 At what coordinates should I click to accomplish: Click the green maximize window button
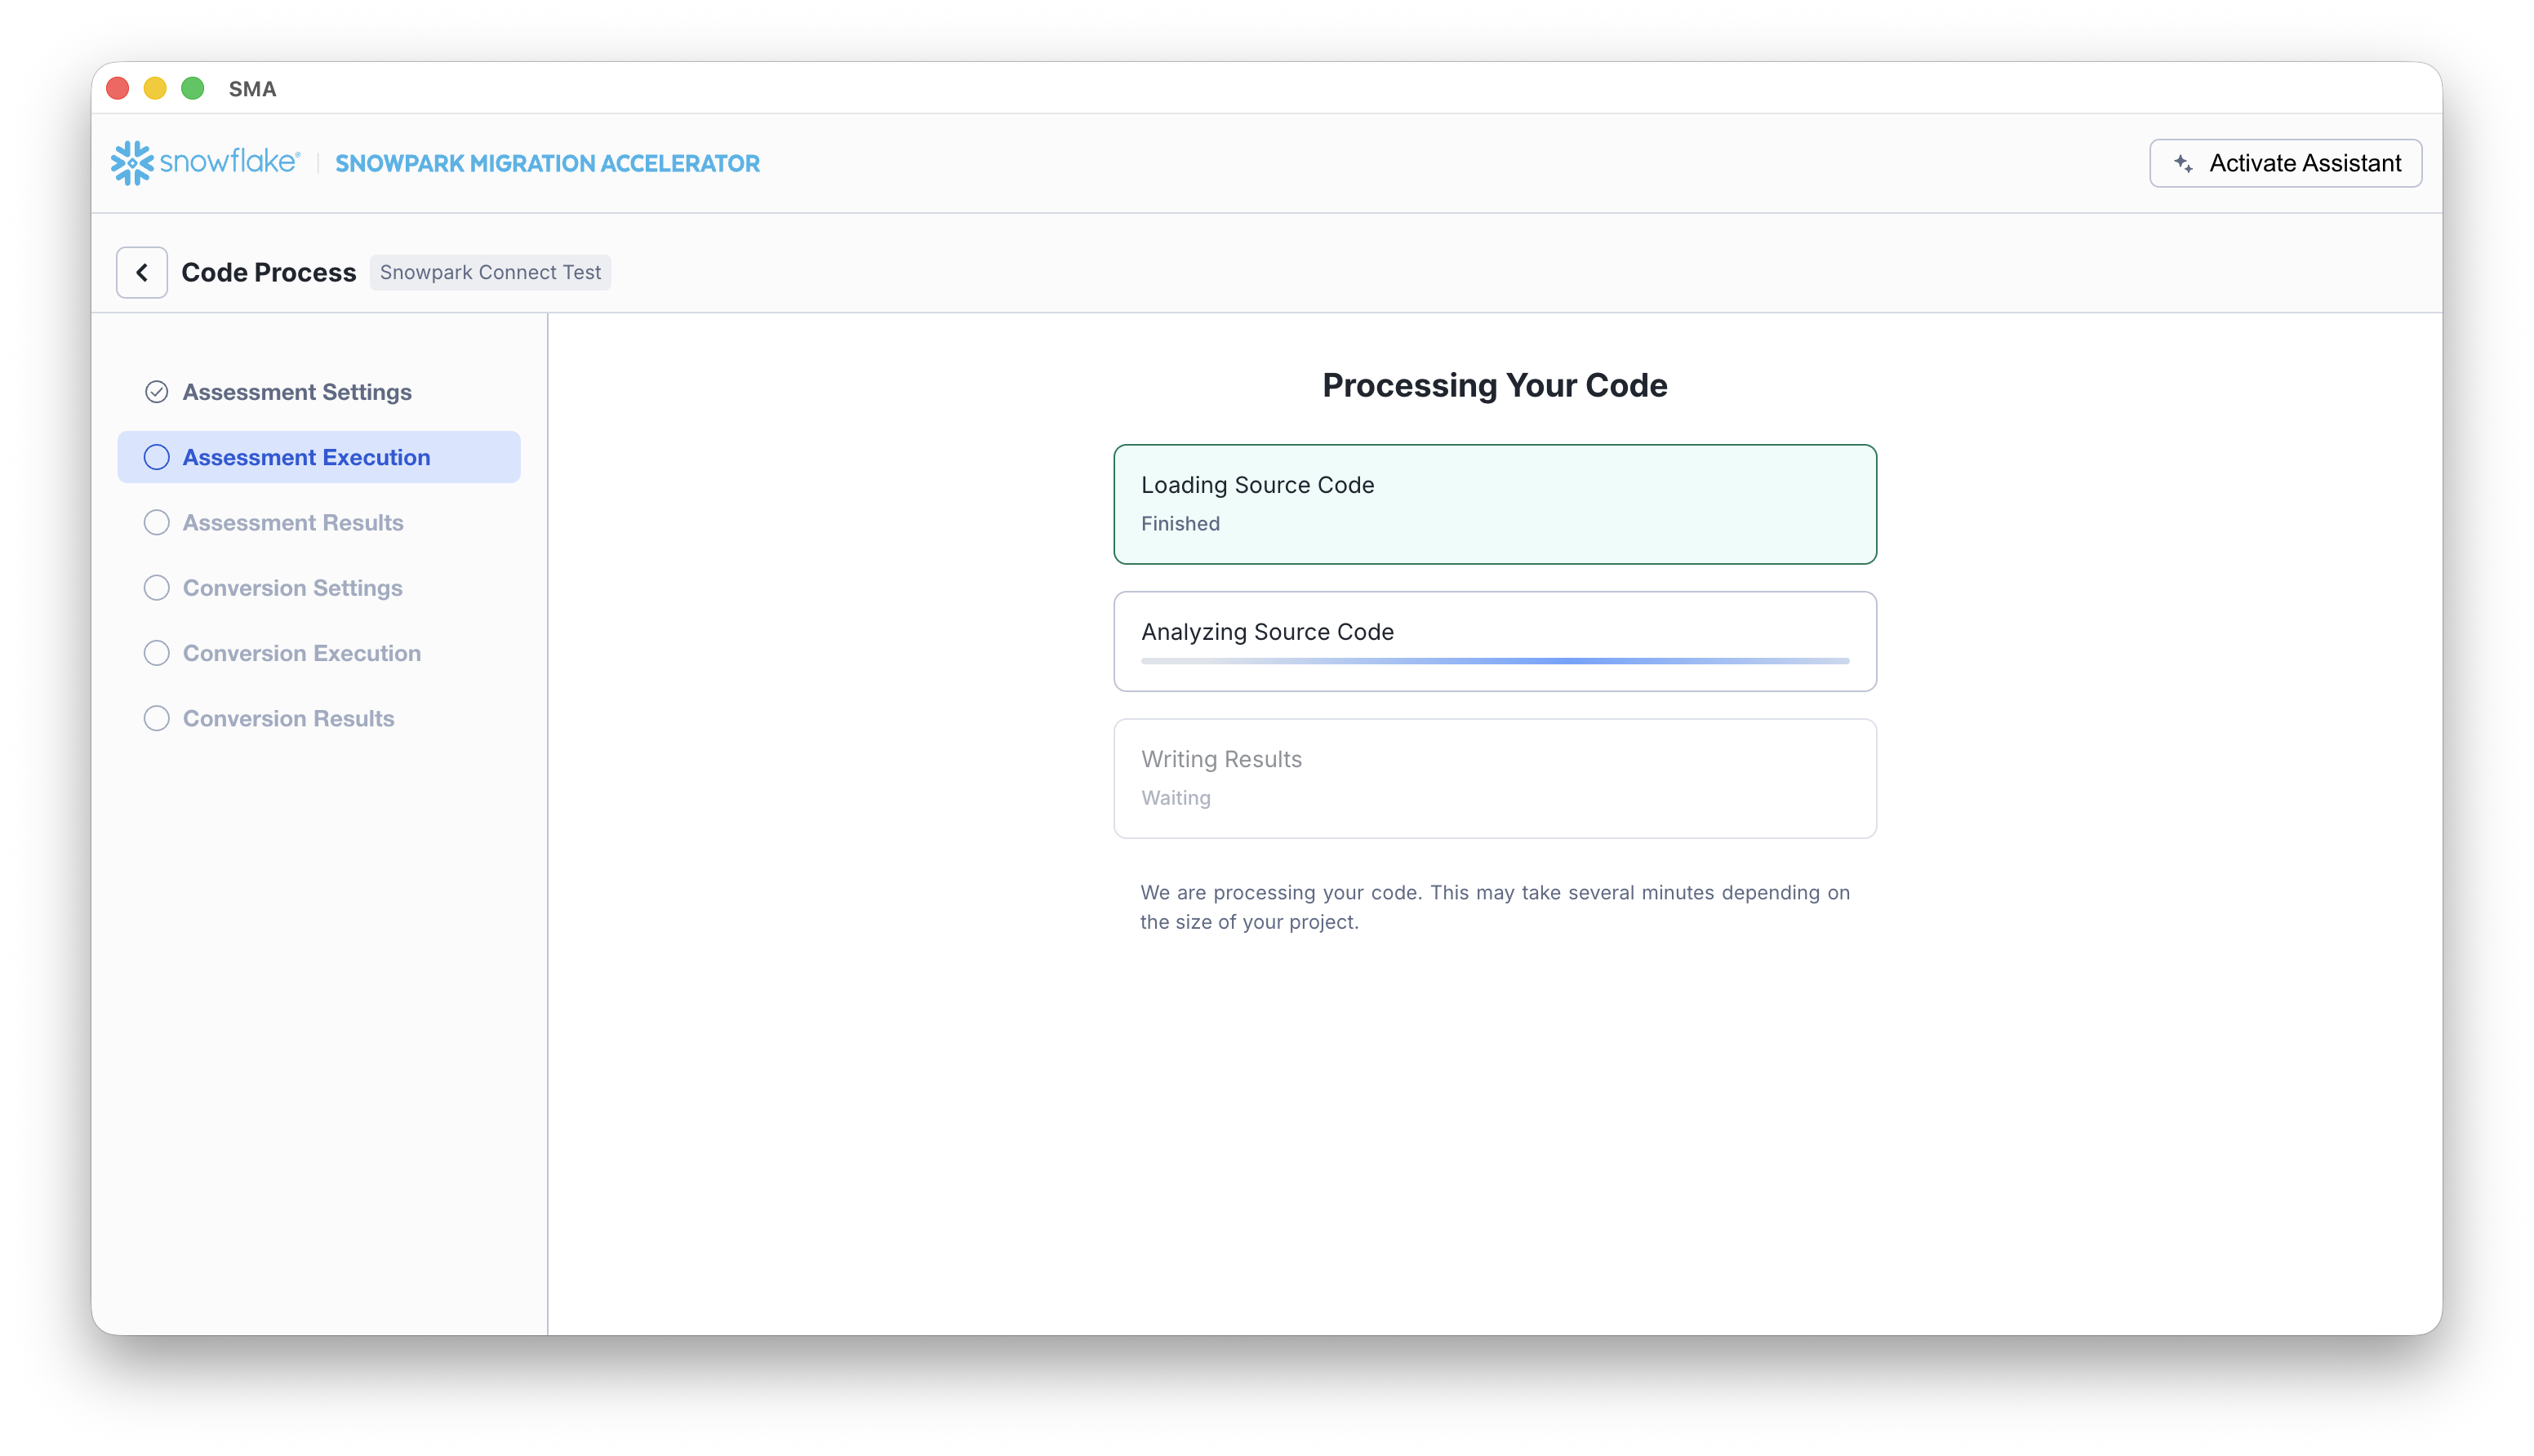[193, 89]
